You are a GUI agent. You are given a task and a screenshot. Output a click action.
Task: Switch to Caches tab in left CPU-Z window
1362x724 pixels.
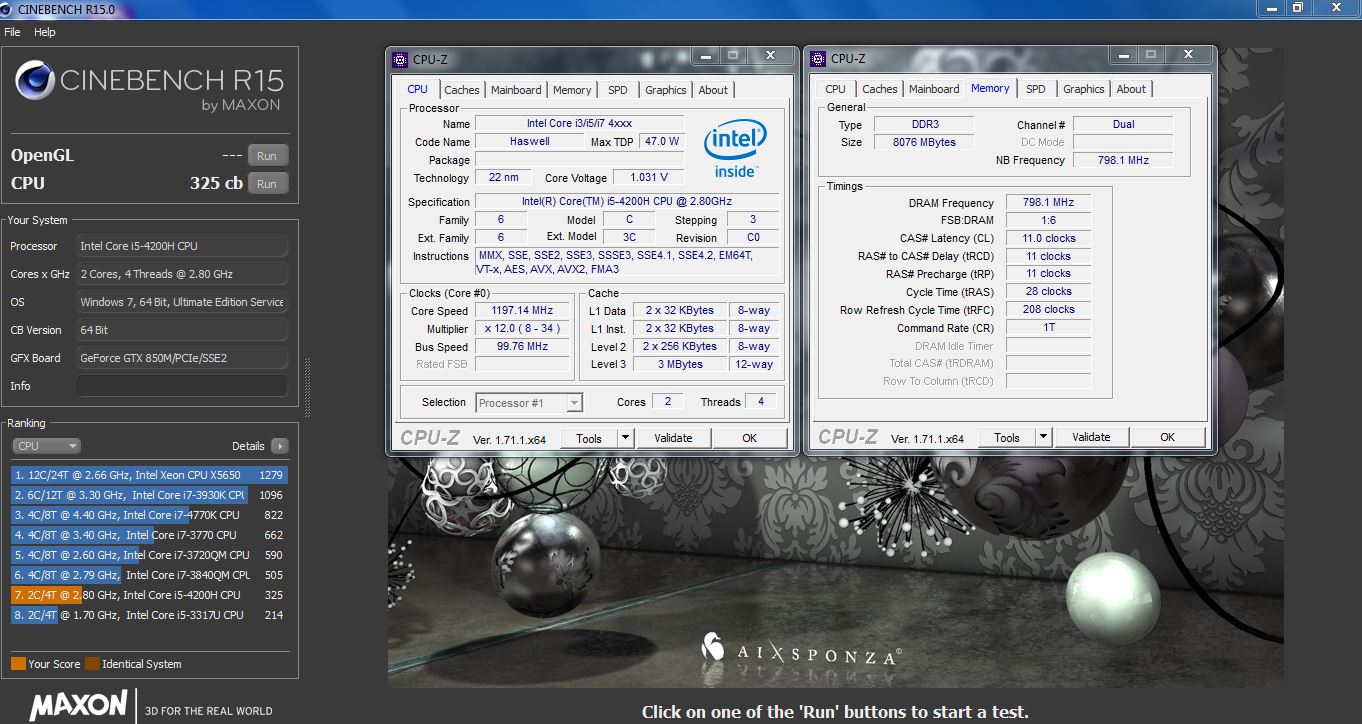click(462, 90)
